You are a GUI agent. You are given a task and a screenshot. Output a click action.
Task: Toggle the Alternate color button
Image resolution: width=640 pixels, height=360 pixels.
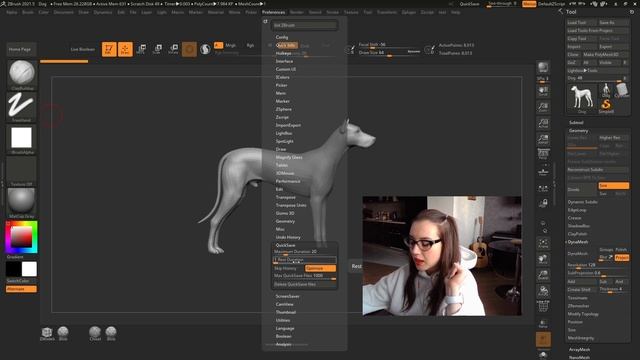(21, 289)
